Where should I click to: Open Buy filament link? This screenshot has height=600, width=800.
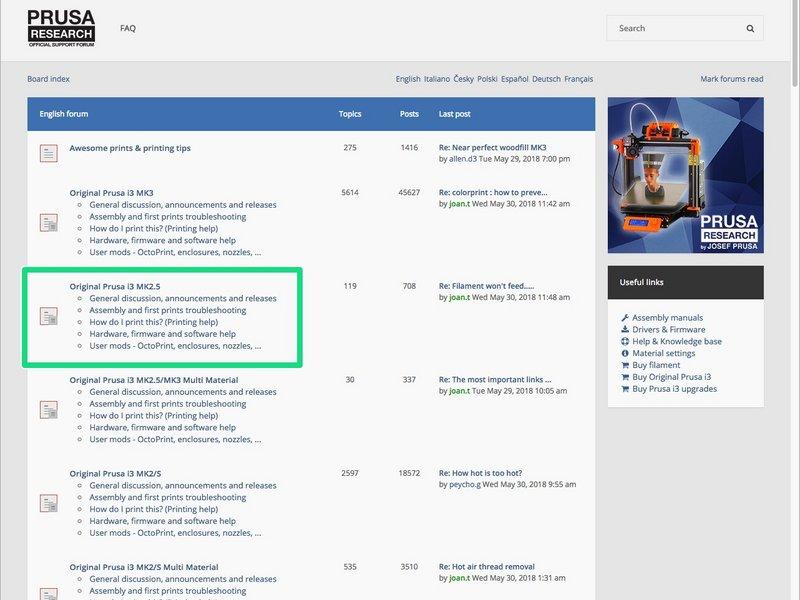click(656, 365)
